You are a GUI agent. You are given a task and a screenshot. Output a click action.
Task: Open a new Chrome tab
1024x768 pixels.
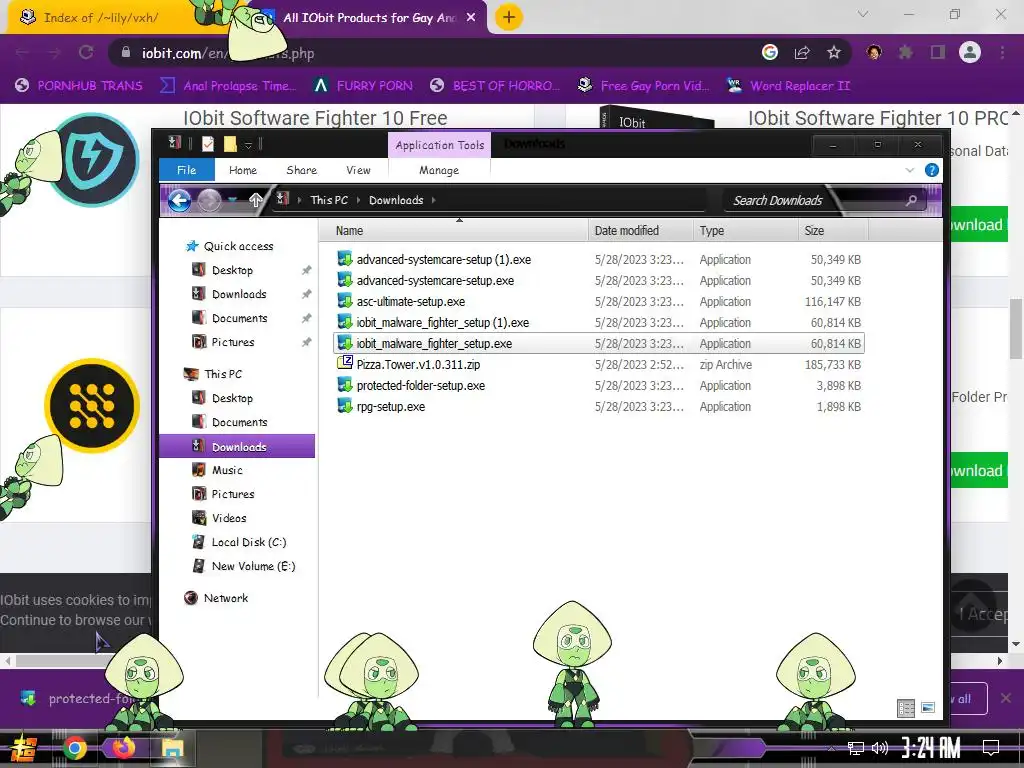[509, 17]
